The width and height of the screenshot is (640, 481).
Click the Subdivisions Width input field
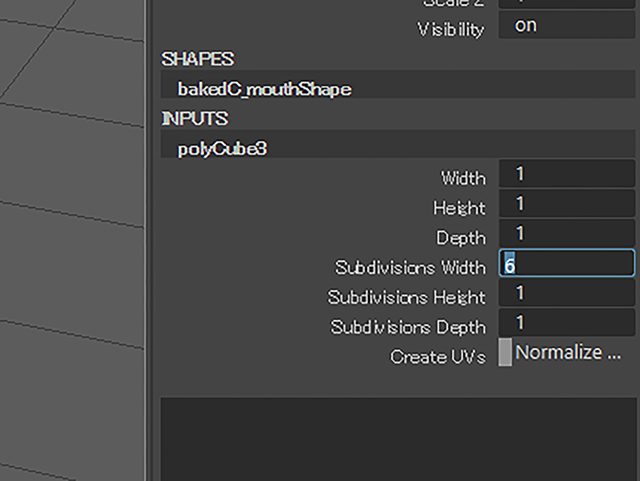pyautogui.click(x=567, y=263)
